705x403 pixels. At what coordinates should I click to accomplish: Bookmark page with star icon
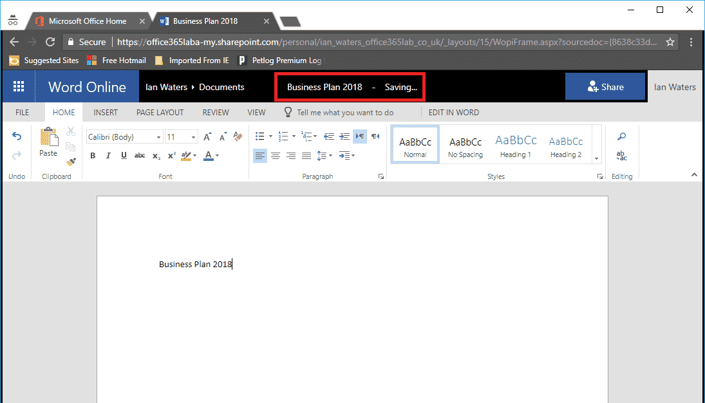pyautogui.click(x=670, y=42)
